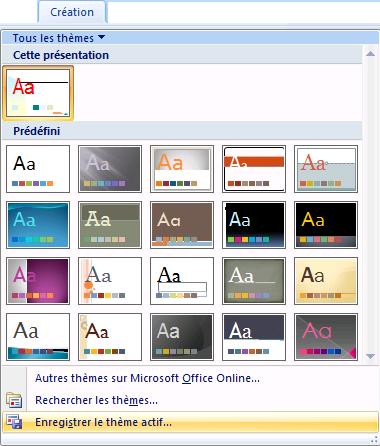Select the current presentation theme with red Aa
Screen dimensions: 380x446
tap(38, 93)
